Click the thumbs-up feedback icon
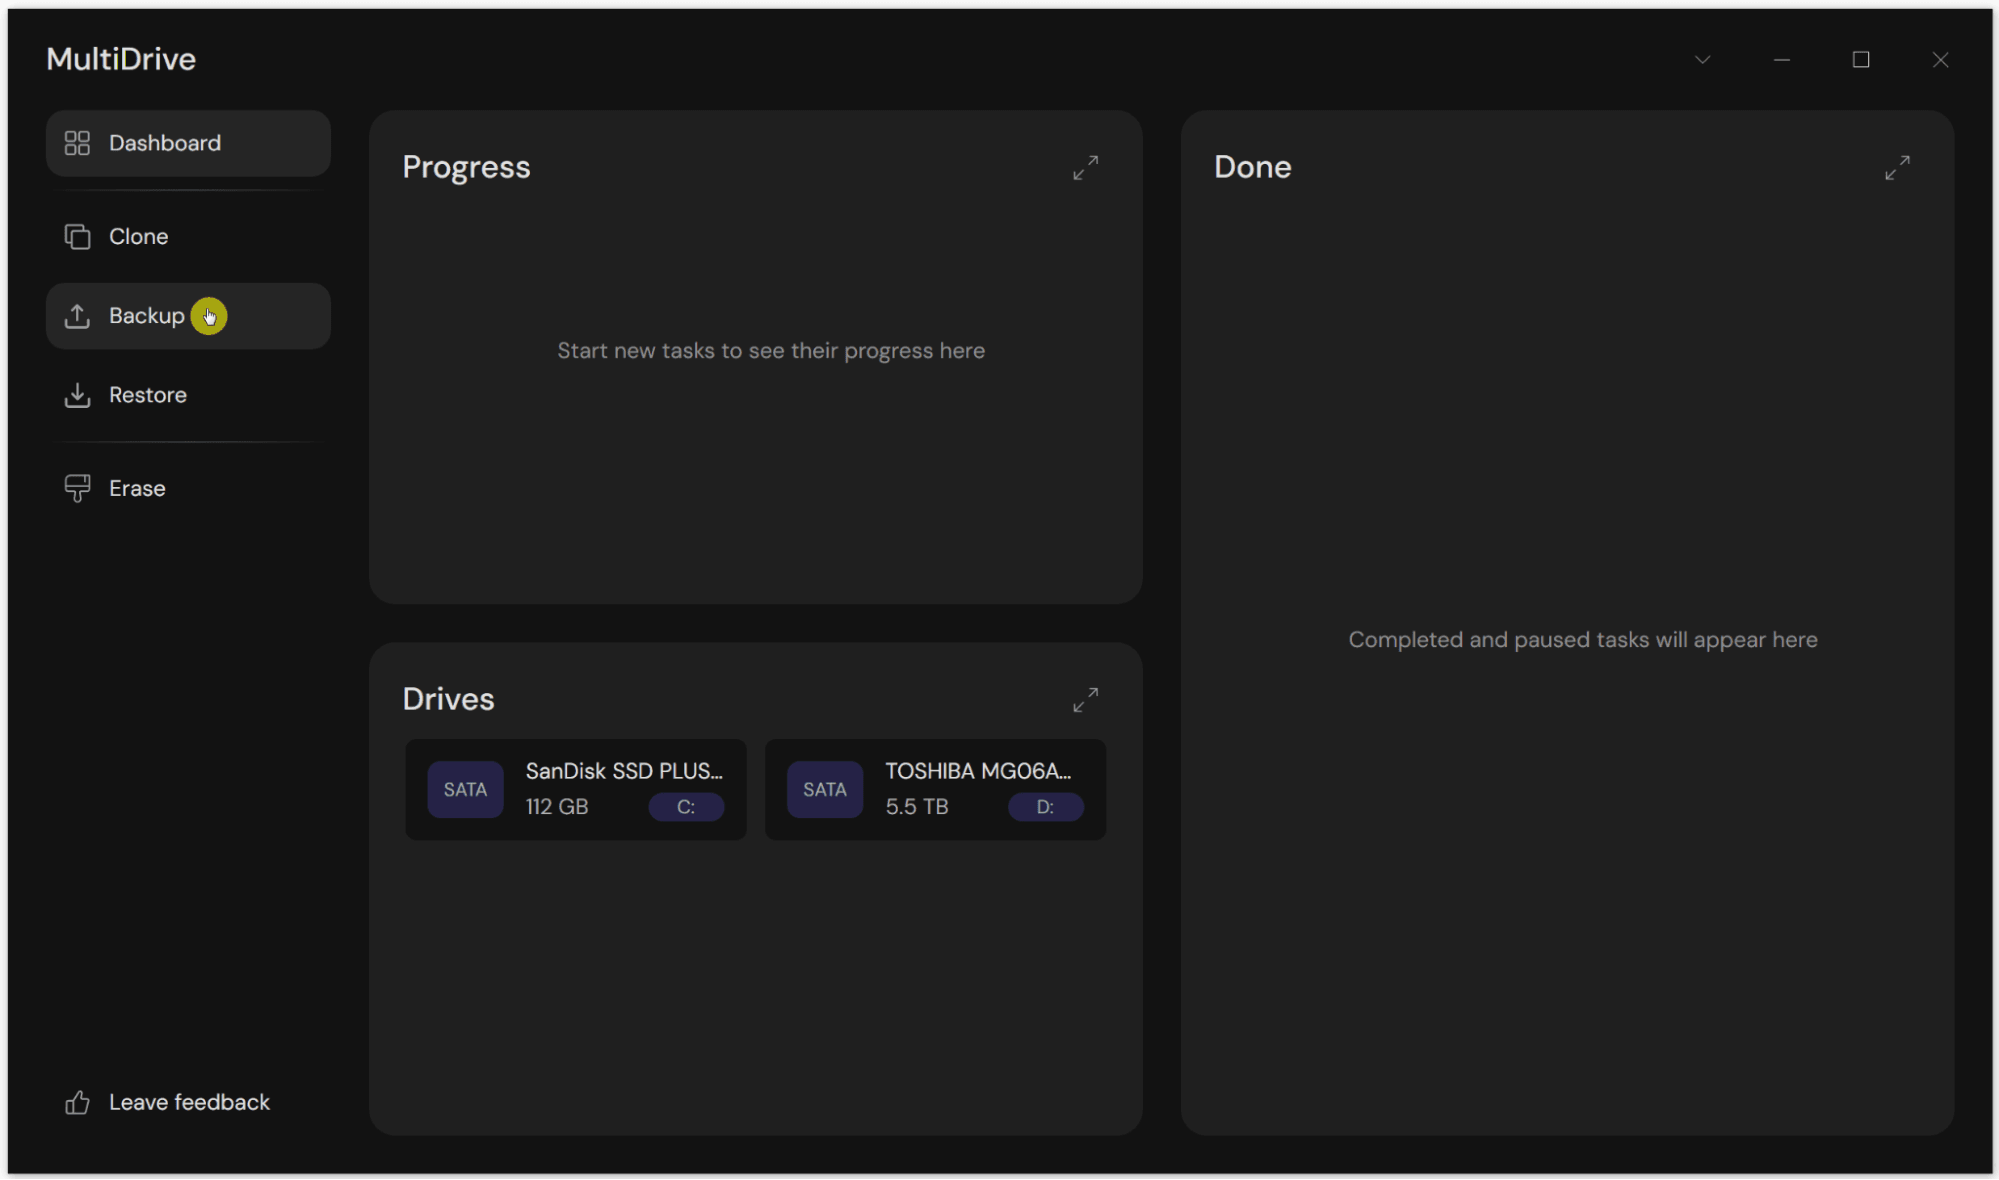This screenshot has height=1180, width=1999. 77,1102
